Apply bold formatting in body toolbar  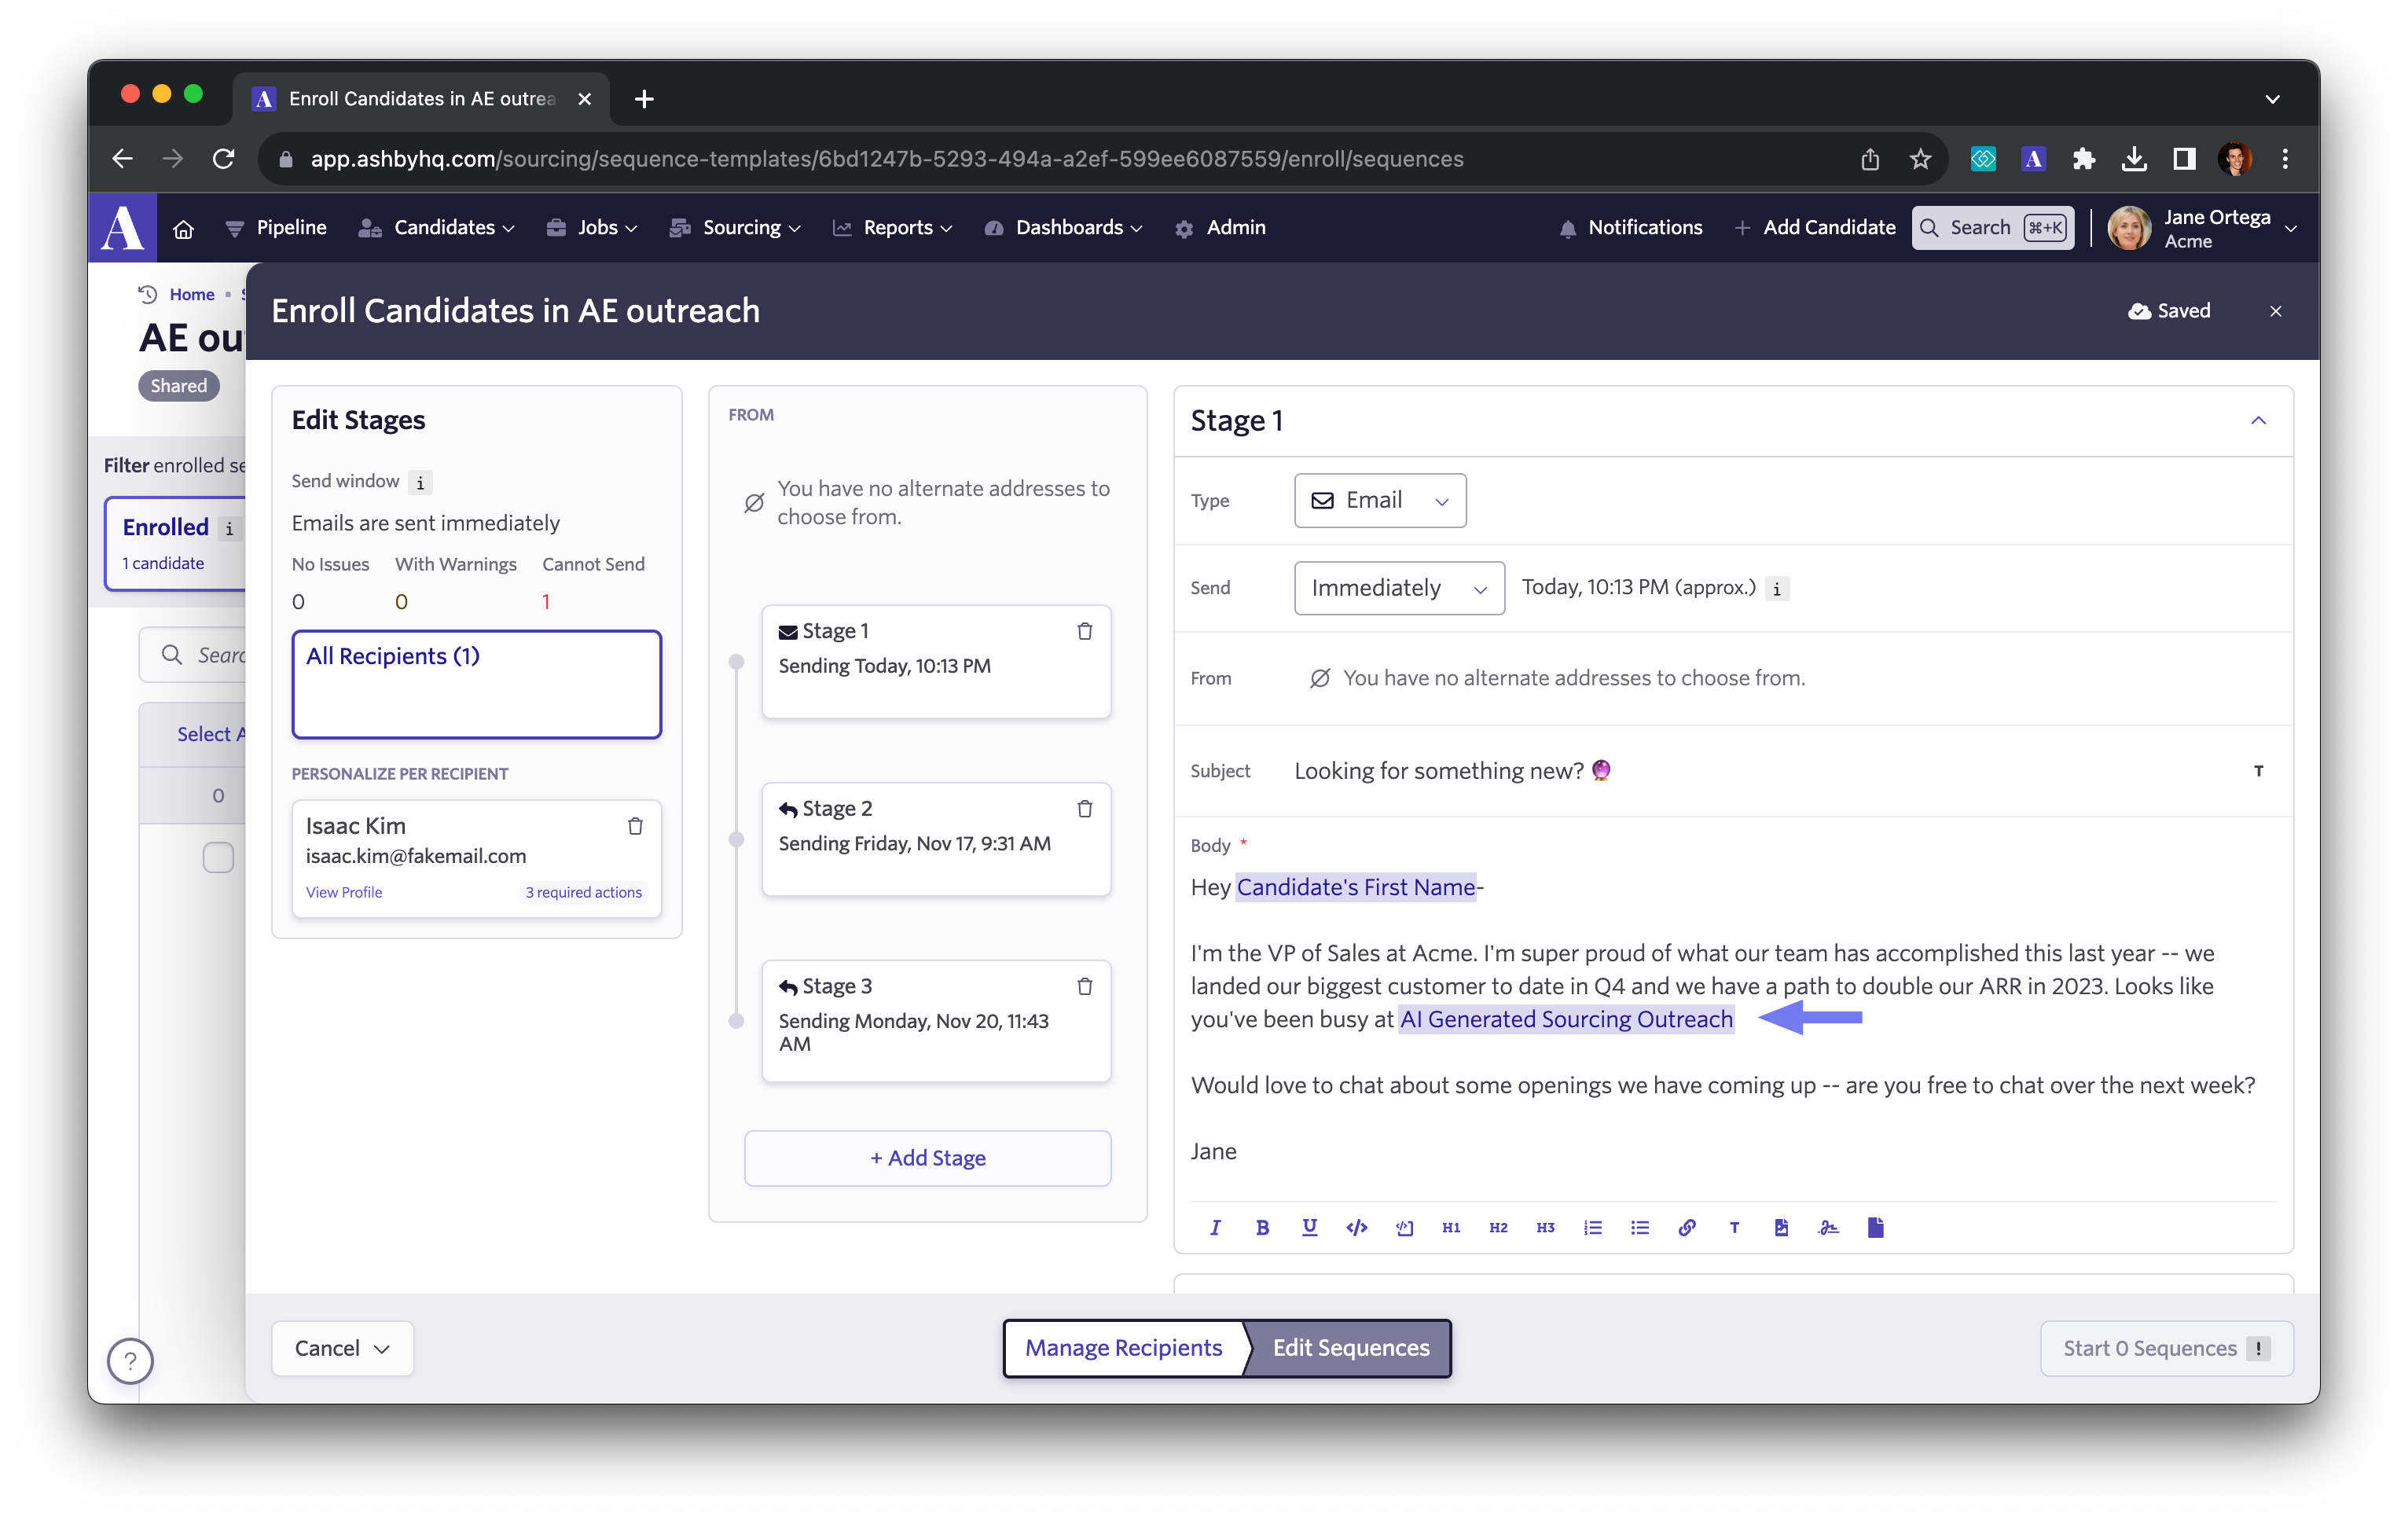[x=1262, y=1227]
